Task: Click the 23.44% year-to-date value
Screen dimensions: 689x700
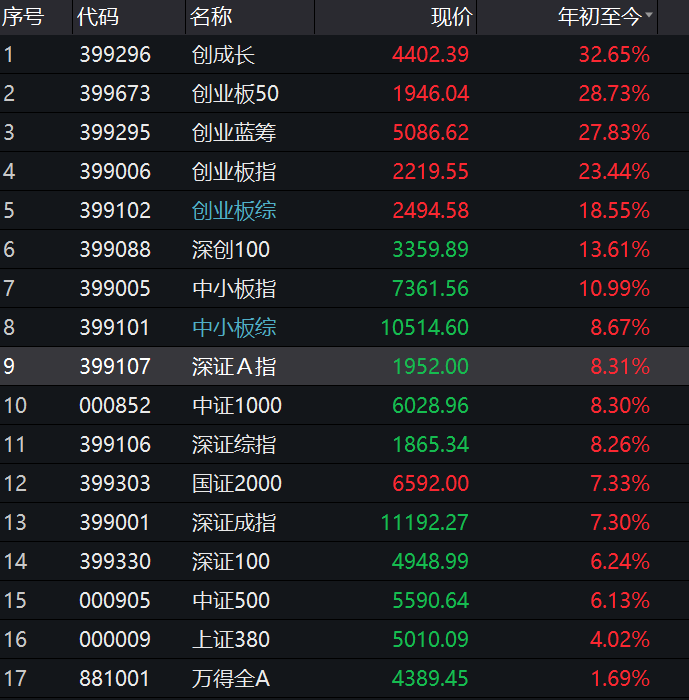Action: tap(614, 171)
